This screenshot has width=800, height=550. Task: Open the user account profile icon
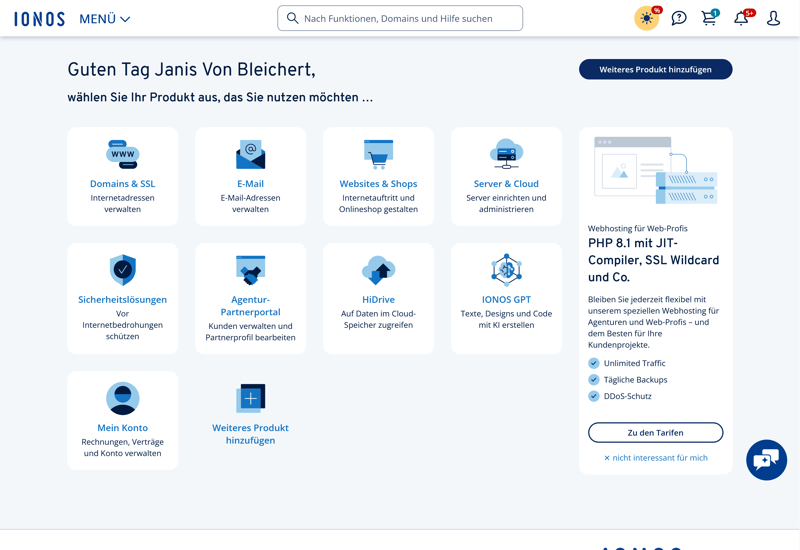773,18
